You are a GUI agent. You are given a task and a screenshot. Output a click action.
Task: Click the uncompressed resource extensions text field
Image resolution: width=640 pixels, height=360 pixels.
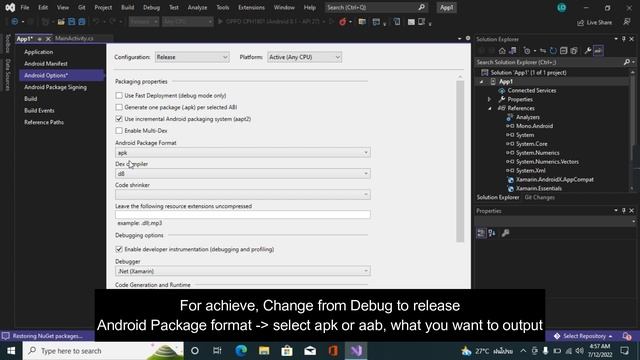tap(242, 215)
